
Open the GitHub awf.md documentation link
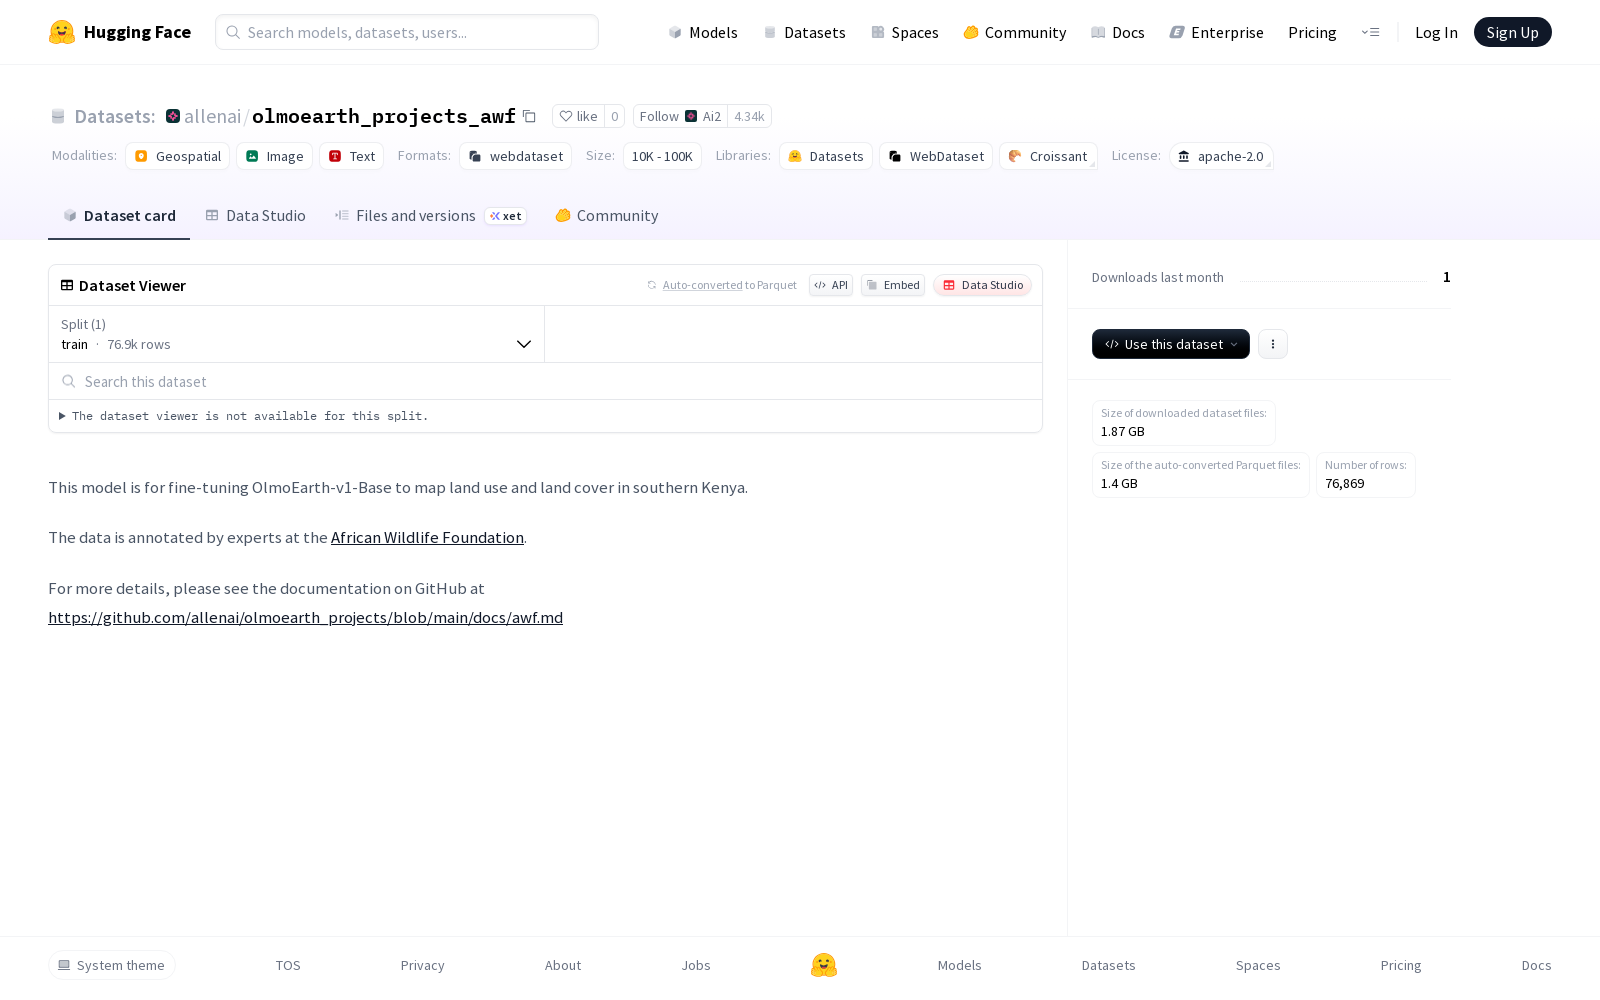305,618
